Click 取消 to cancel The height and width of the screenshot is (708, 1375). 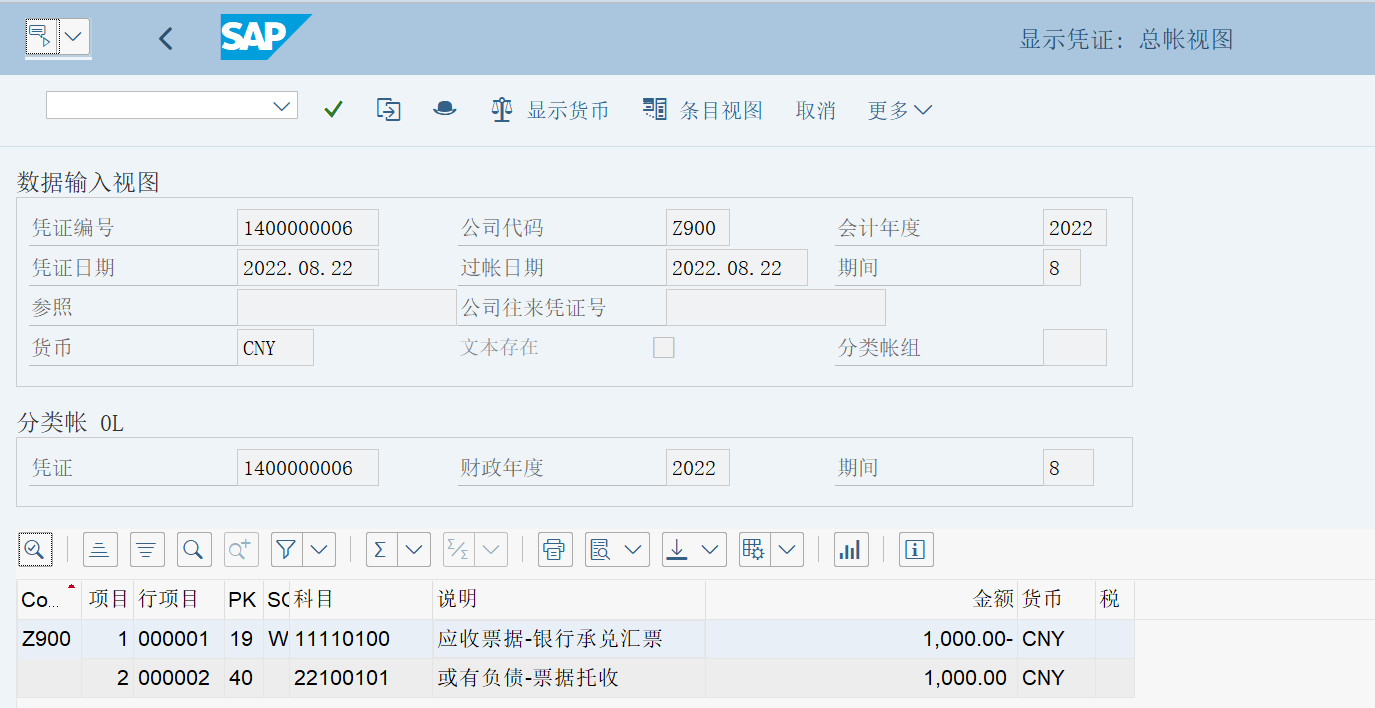[815, 110]
